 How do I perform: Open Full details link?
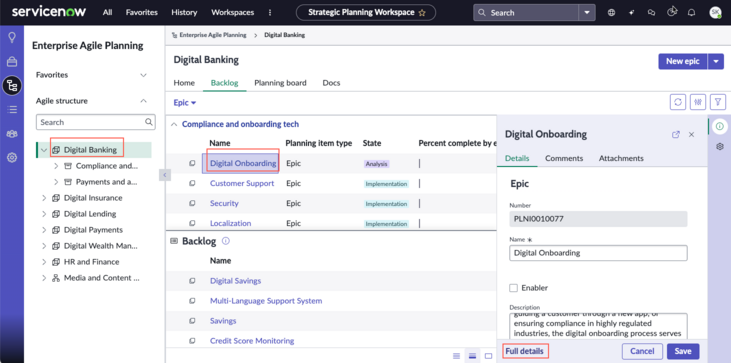524,351
